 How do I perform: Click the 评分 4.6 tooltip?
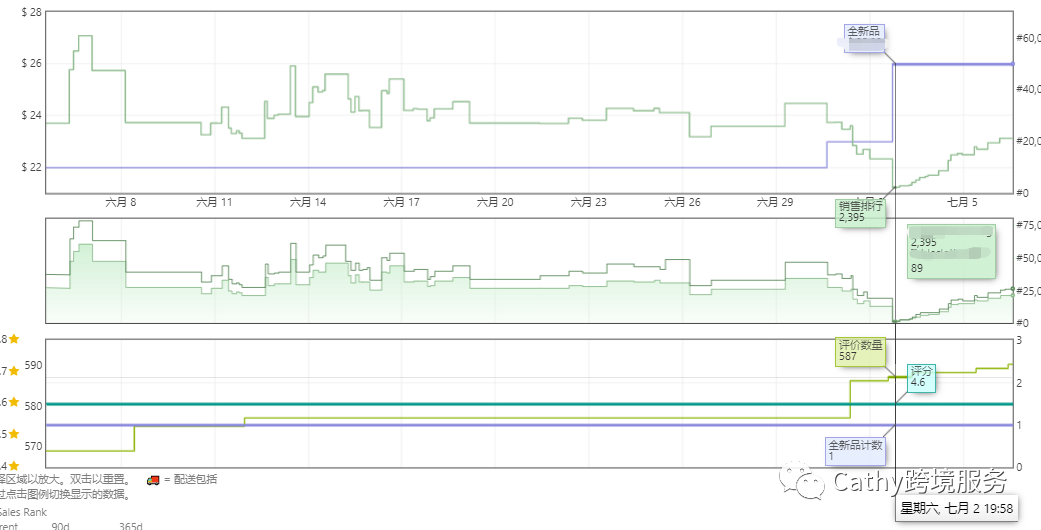pyautogui.click(x=921, y=377)
